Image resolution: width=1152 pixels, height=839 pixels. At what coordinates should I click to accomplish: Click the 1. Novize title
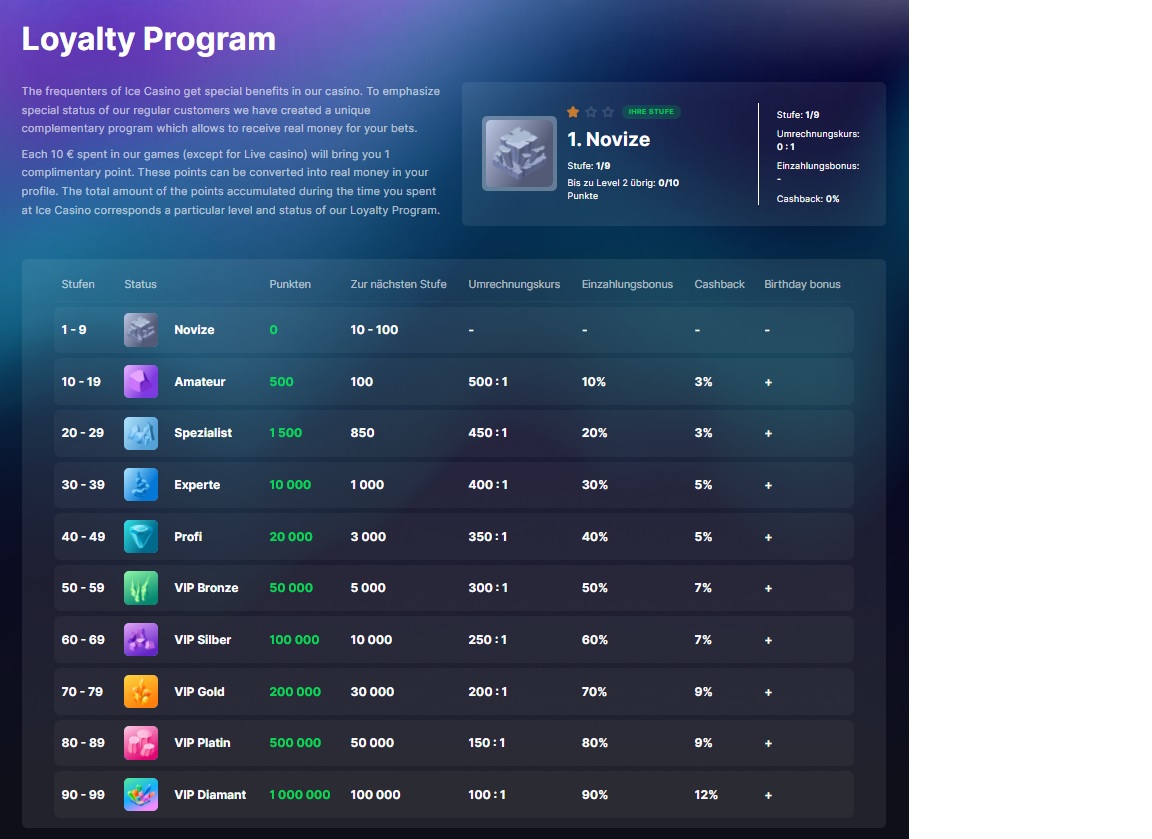[x=608, y=140]
